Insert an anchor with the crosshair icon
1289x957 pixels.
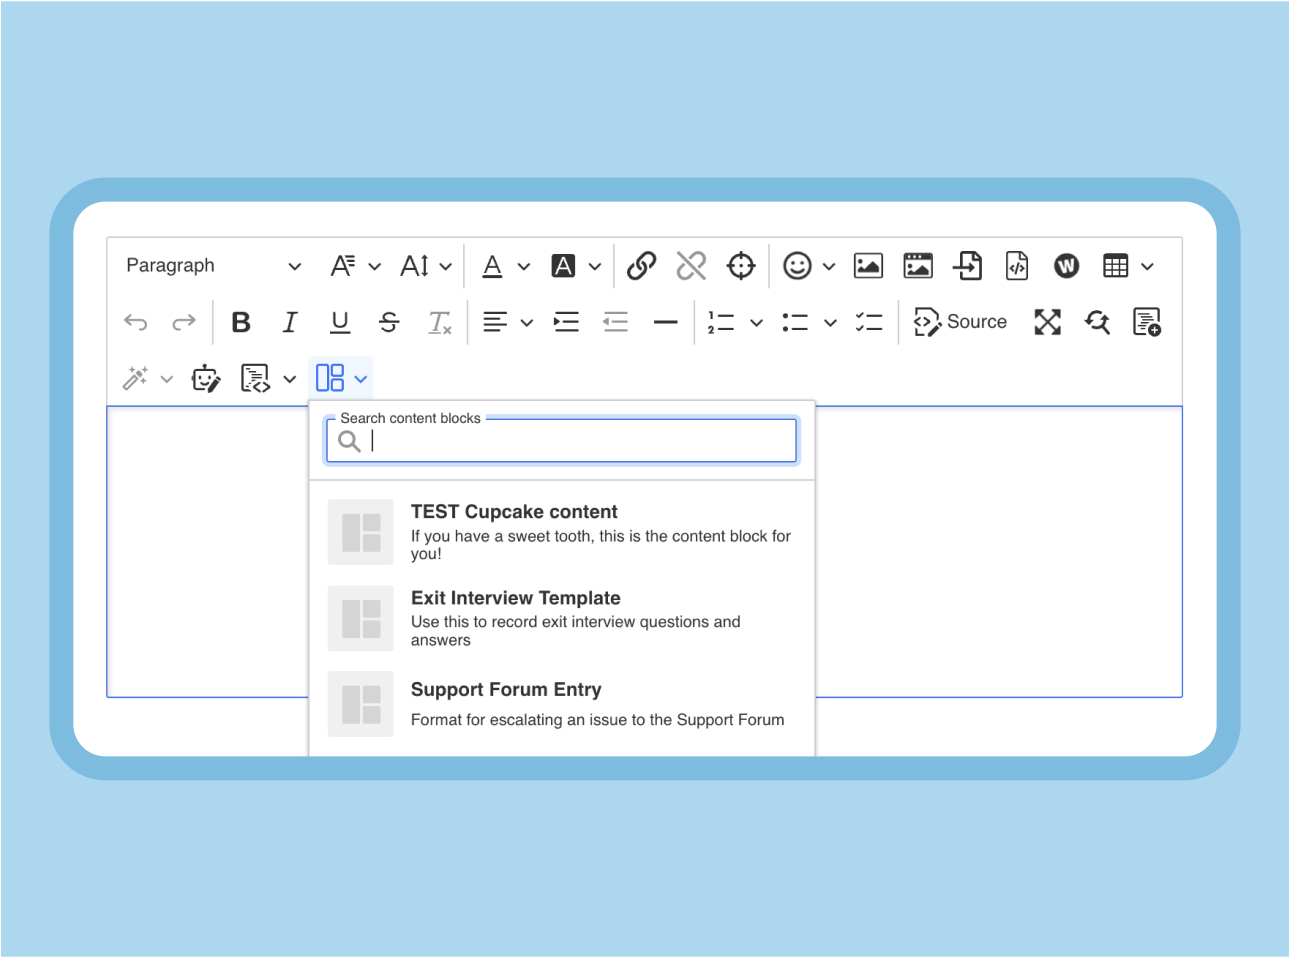(741, 266)
